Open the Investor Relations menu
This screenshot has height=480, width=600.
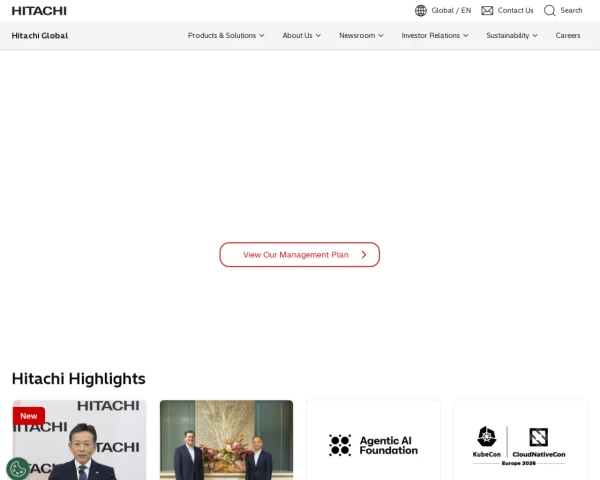point(430,36)
